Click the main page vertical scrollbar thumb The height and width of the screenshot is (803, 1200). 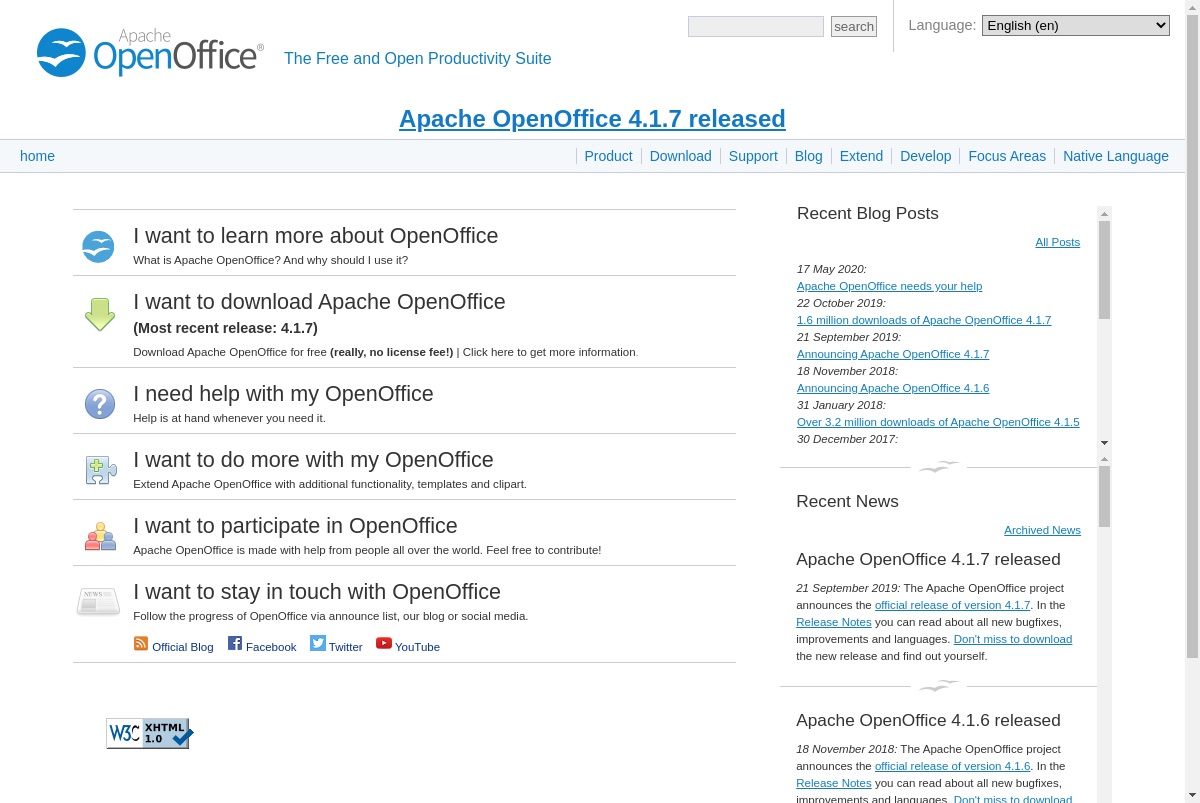coord(1192,336)
